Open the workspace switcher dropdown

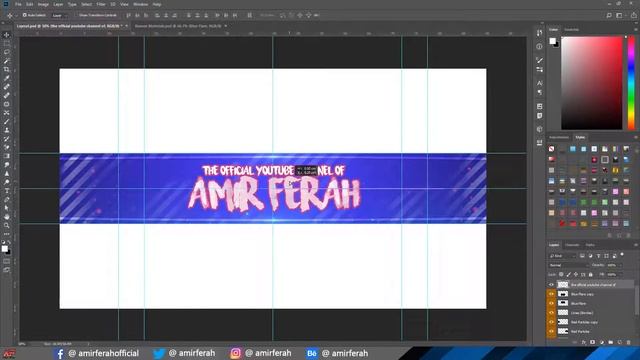pyautogui.click(x=620, y=16)
